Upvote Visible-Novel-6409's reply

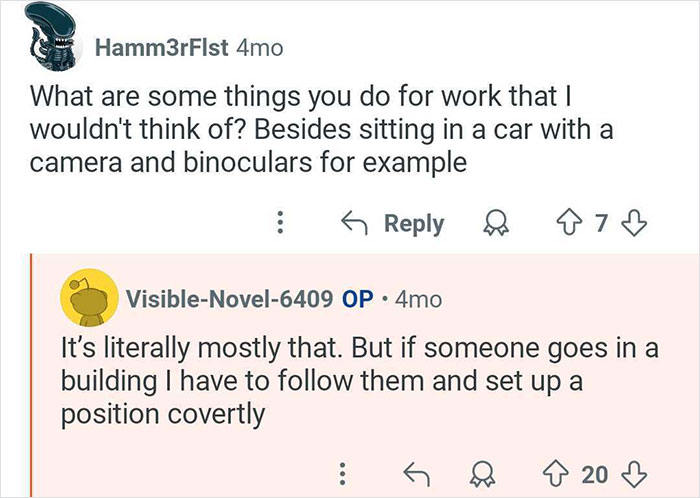(x=557, y=471)
